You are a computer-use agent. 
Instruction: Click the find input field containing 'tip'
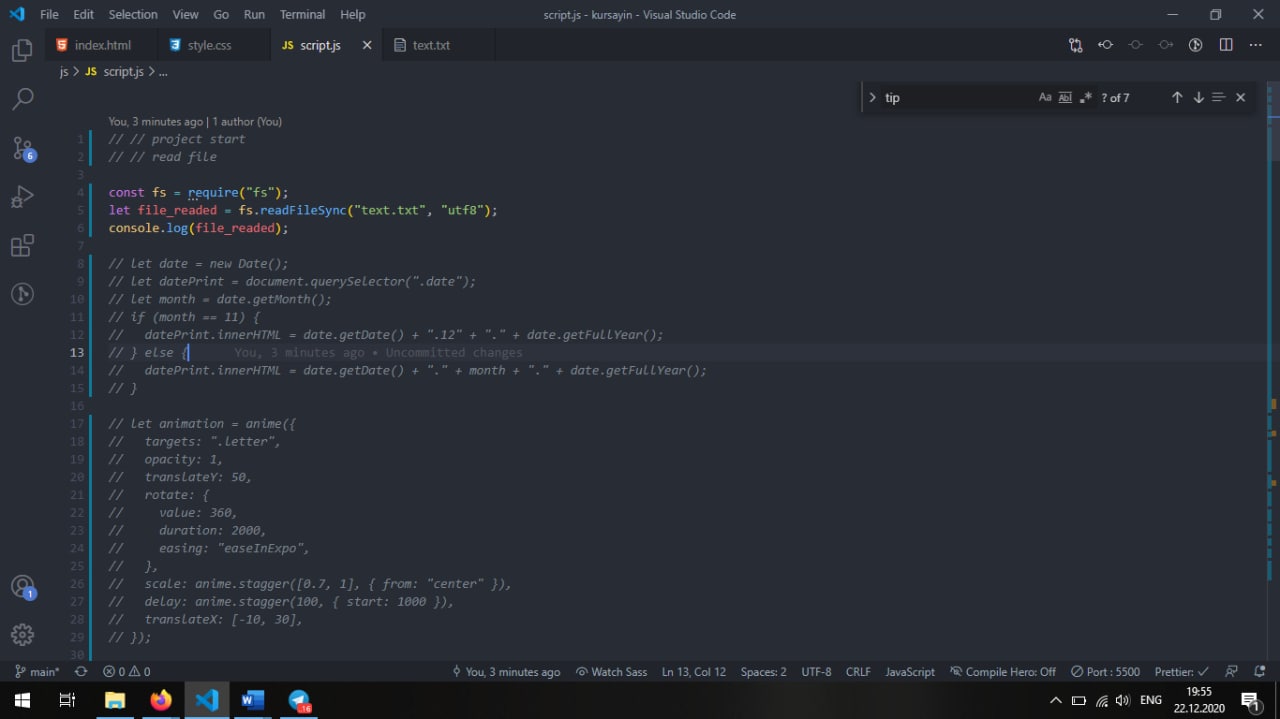(958, 97)
